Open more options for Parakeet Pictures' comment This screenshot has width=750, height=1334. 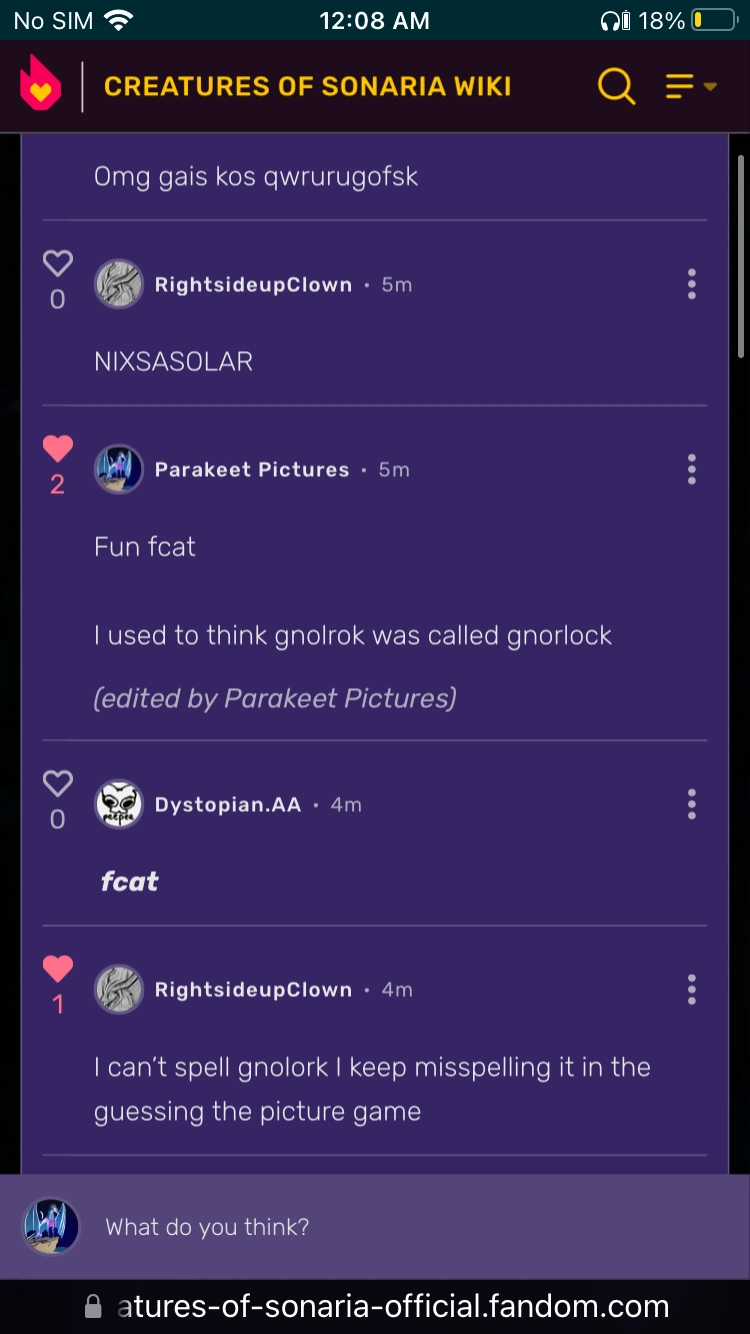[691, 470]
